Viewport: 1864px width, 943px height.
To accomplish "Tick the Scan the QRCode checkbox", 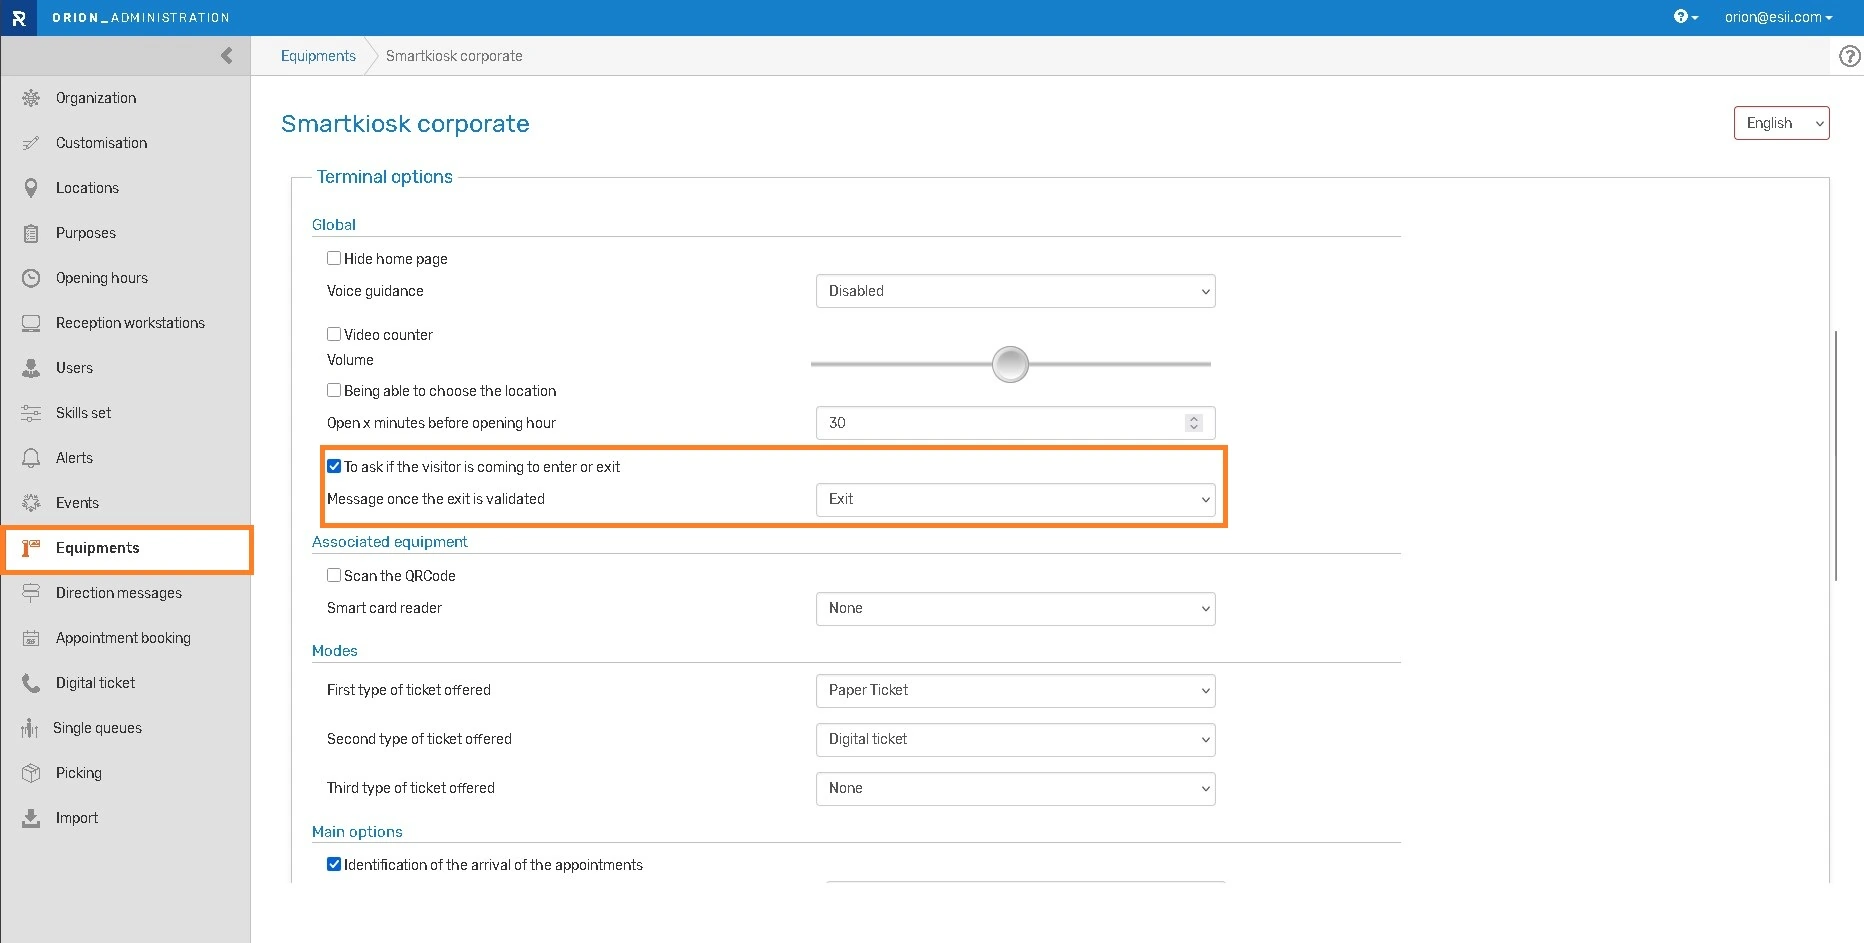I will coord(334,575).
